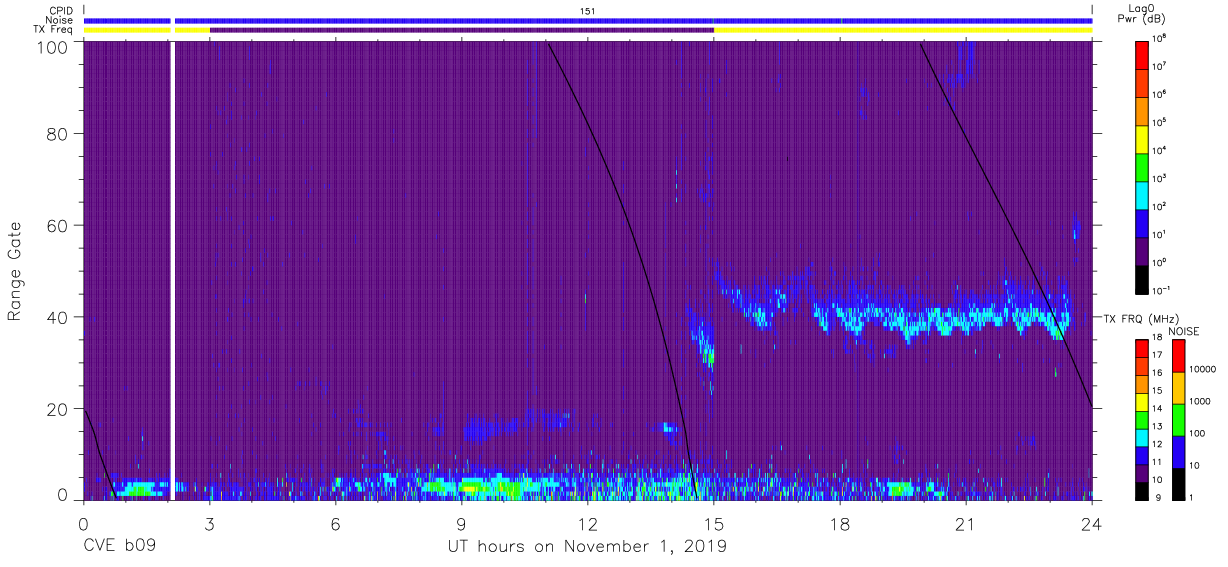The height and width of the screenshot is (567, 1228).
Task: Click the yellow TX Freq bar after 15 UT
Action: pos(903,30)
